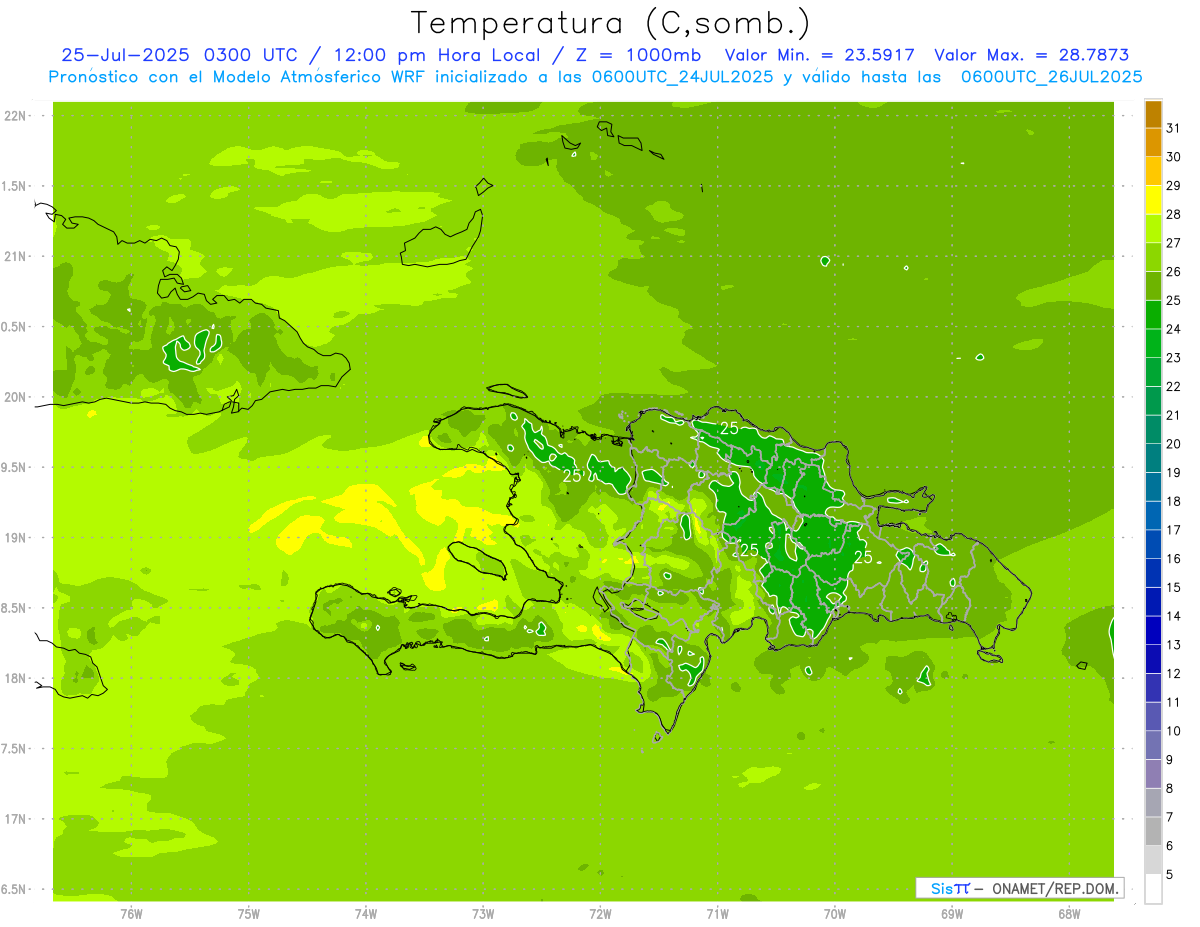Click the "69W" longitude axis label
The height and width of the screenshot is (927, 1200).
tap(952, 914)
